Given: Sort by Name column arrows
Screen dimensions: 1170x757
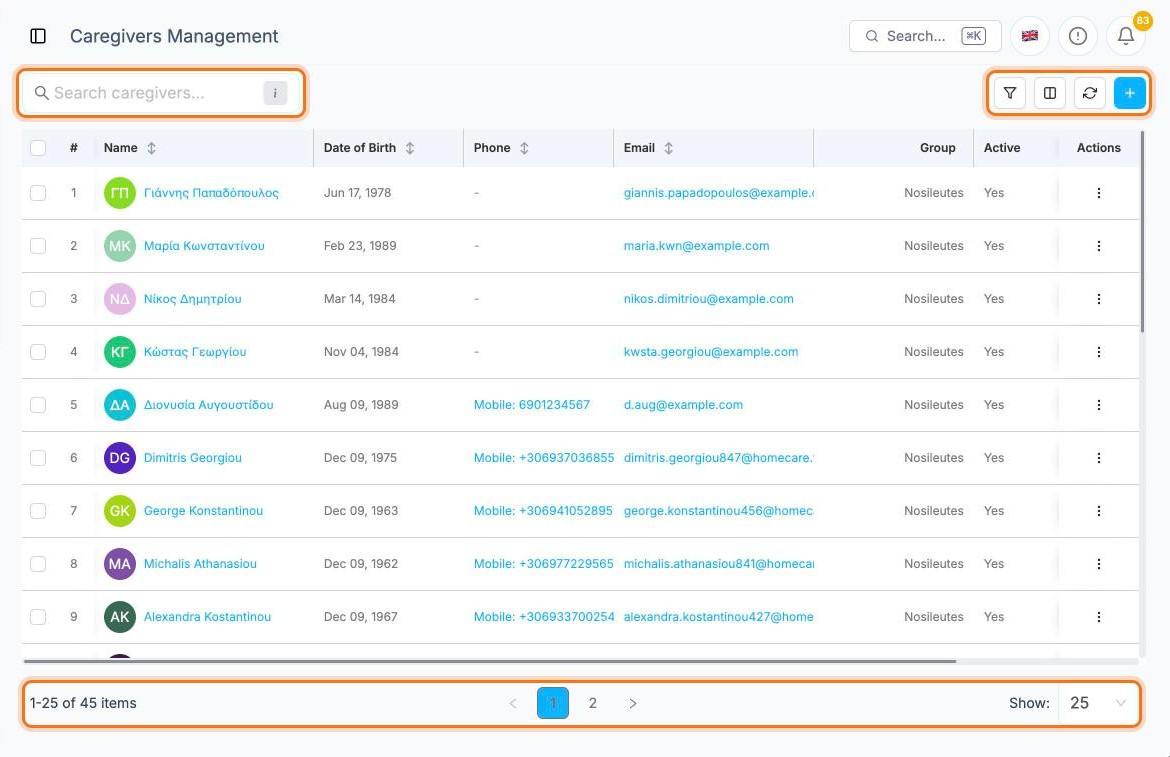Looking at the screenshot, I should pyautogui.click(x=151, y=148).
